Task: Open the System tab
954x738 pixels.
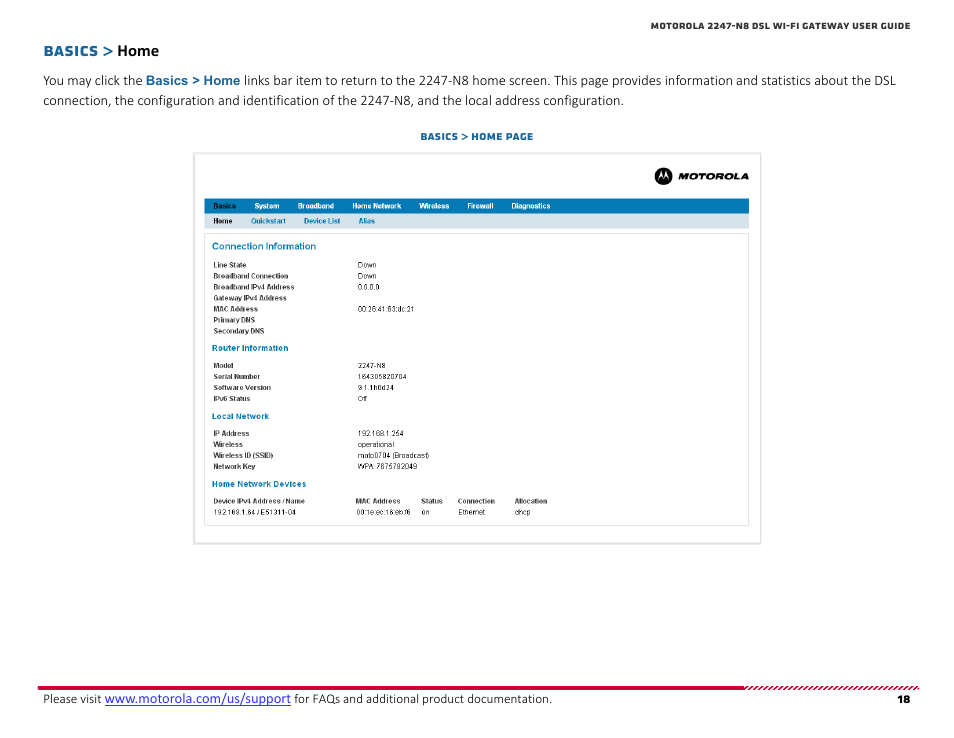Action: click(266, 206)
